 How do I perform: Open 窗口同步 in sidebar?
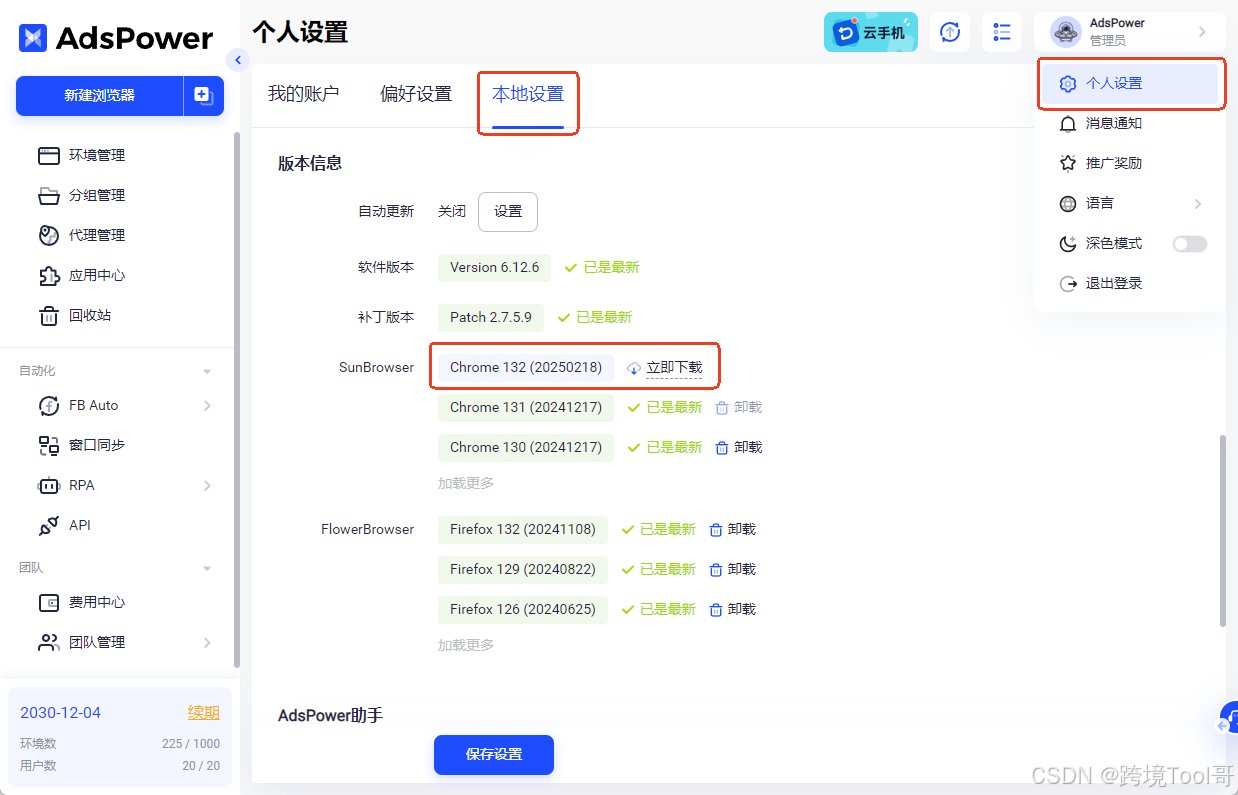(97, 445)
